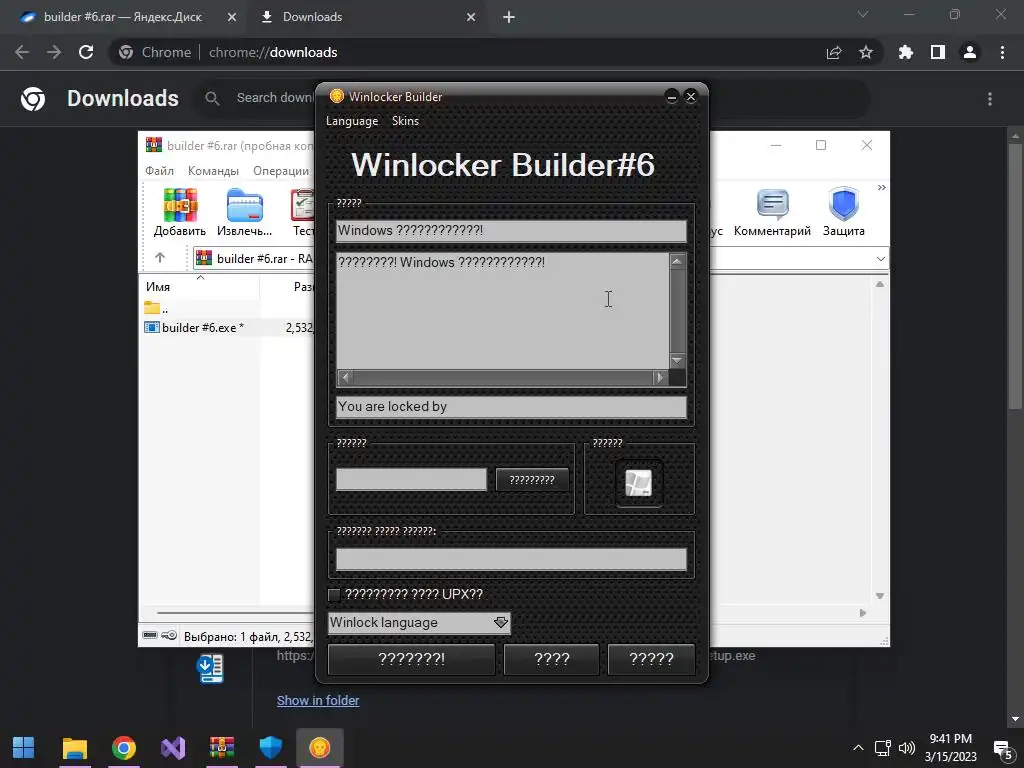Open Chrome three-dot main menu
This screenshot has height=768, width=1024.
pos(1002,52)
